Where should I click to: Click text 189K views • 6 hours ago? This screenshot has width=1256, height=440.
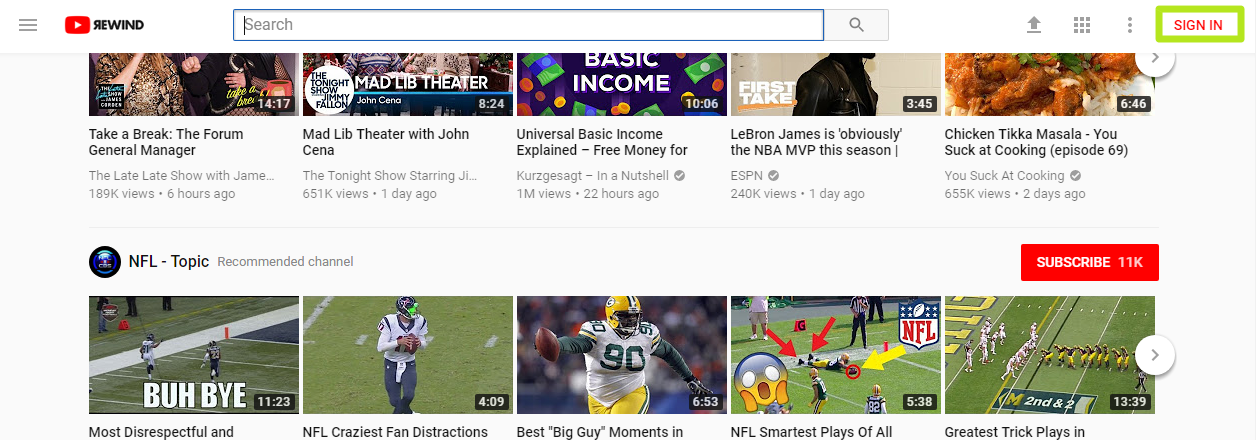(x=162, y=194)
